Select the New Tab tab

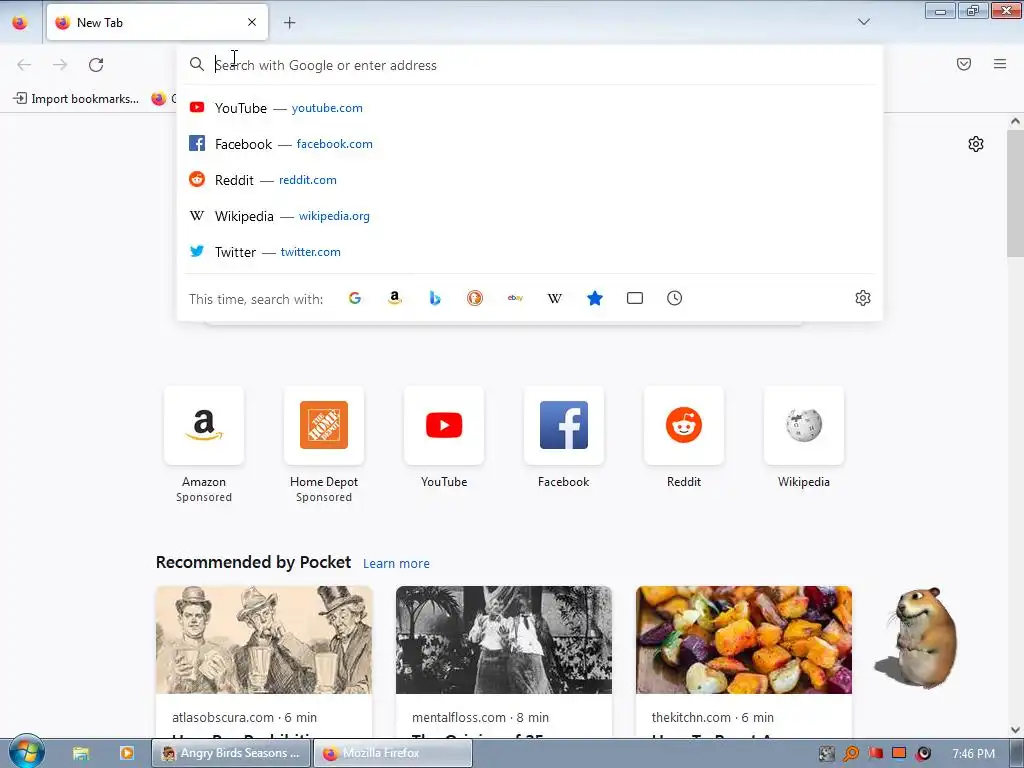[x=157, y=22]
